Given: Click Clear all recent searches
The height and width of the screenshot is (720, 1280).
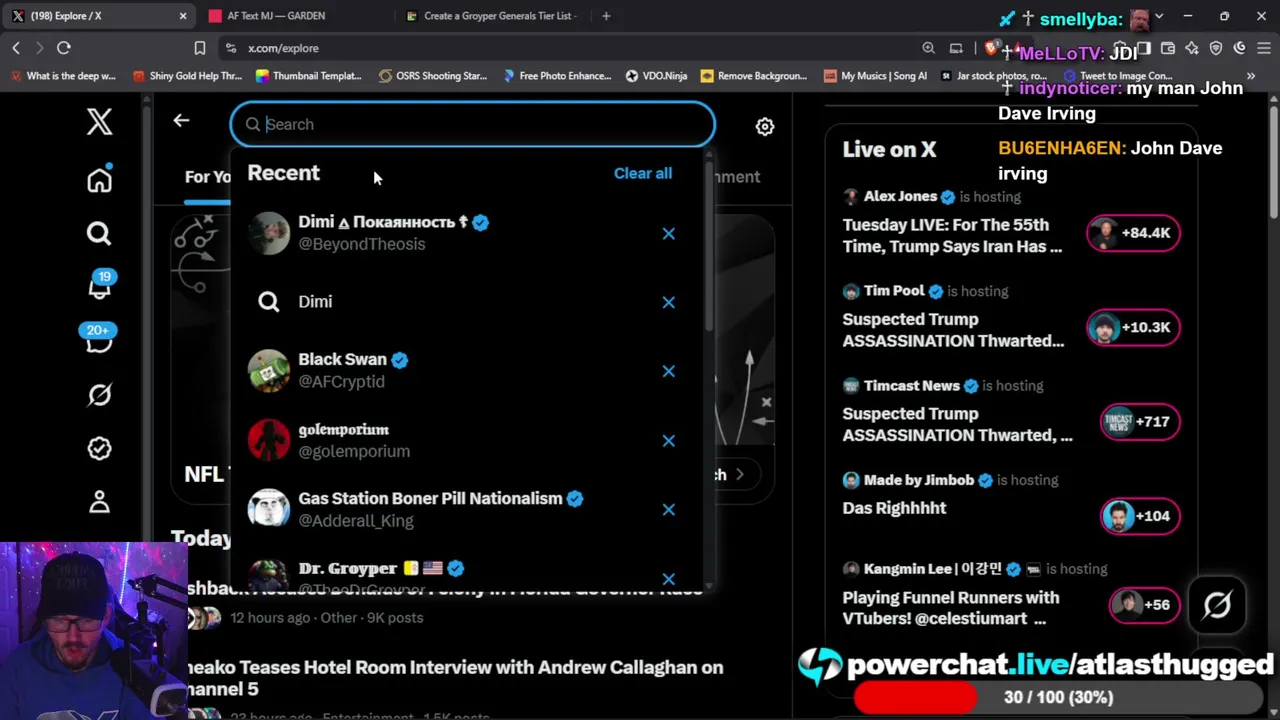Looking at the screenshot, I should pos(643,174).
